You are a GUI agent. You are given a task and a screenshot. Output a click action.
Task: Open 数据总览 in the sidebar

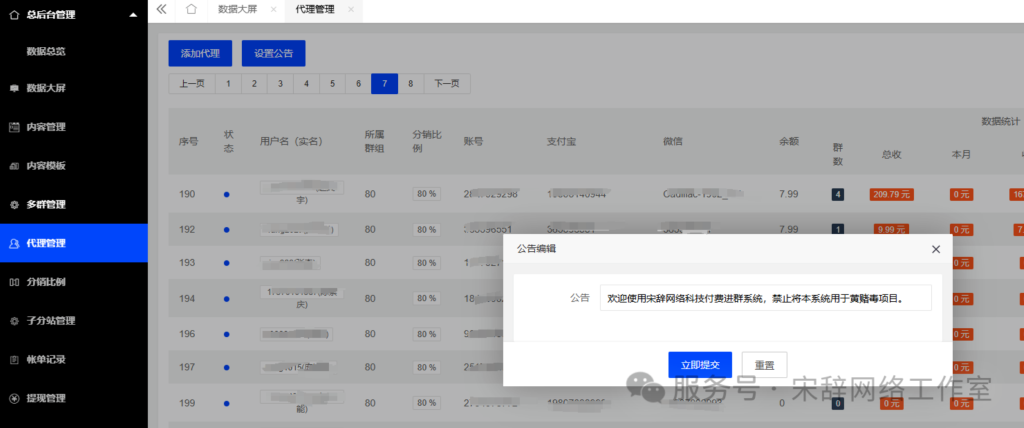click(46, 51)
